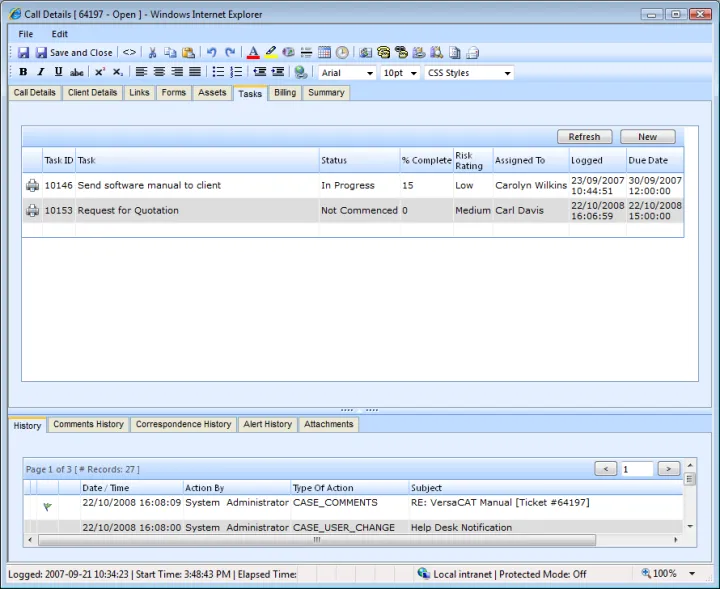Click the indent icon
Screen dimensions: 720x589
tap(277, 72)
